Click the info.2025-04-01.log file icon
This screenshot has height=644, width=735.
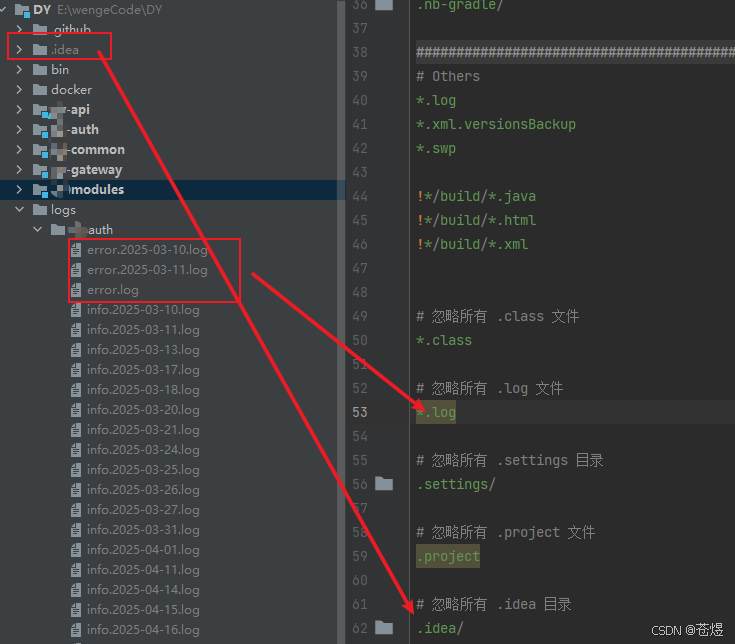point(76,550)
